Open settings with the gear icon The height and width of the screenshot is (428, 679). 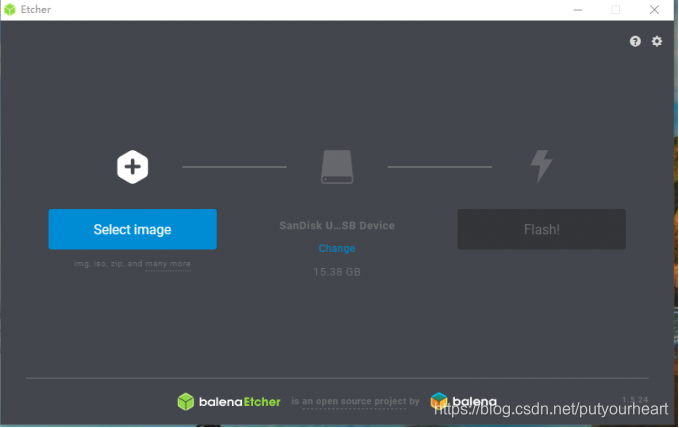tap(657, 41)
